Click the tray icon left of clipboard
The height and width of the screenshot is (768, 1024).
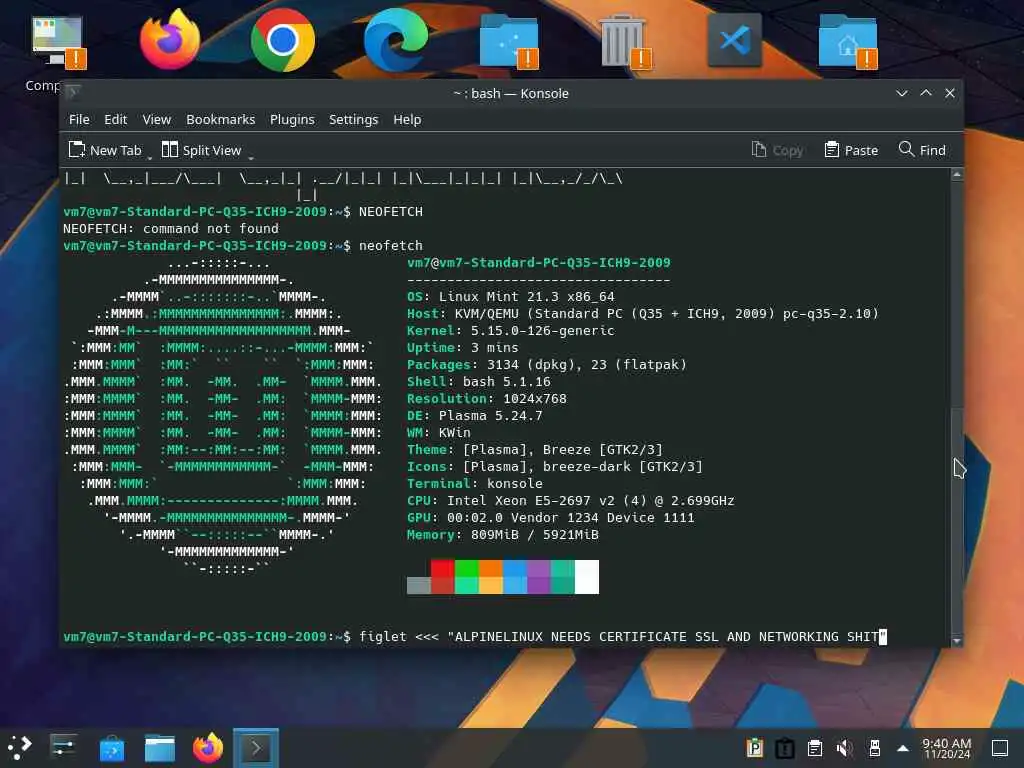pyautogui.click(x=785, y=748)
